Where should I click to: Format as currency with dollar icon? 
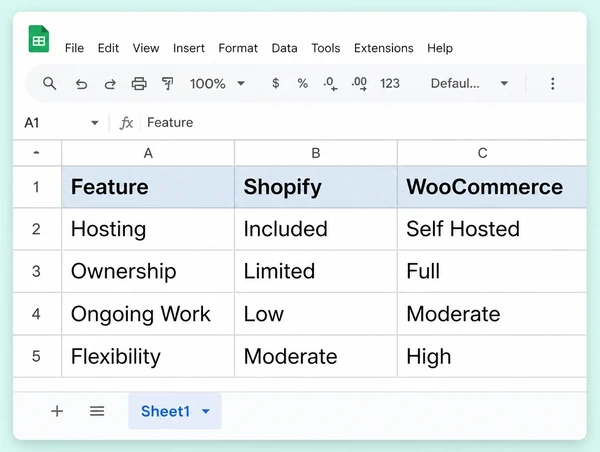(x=276, y=83)
